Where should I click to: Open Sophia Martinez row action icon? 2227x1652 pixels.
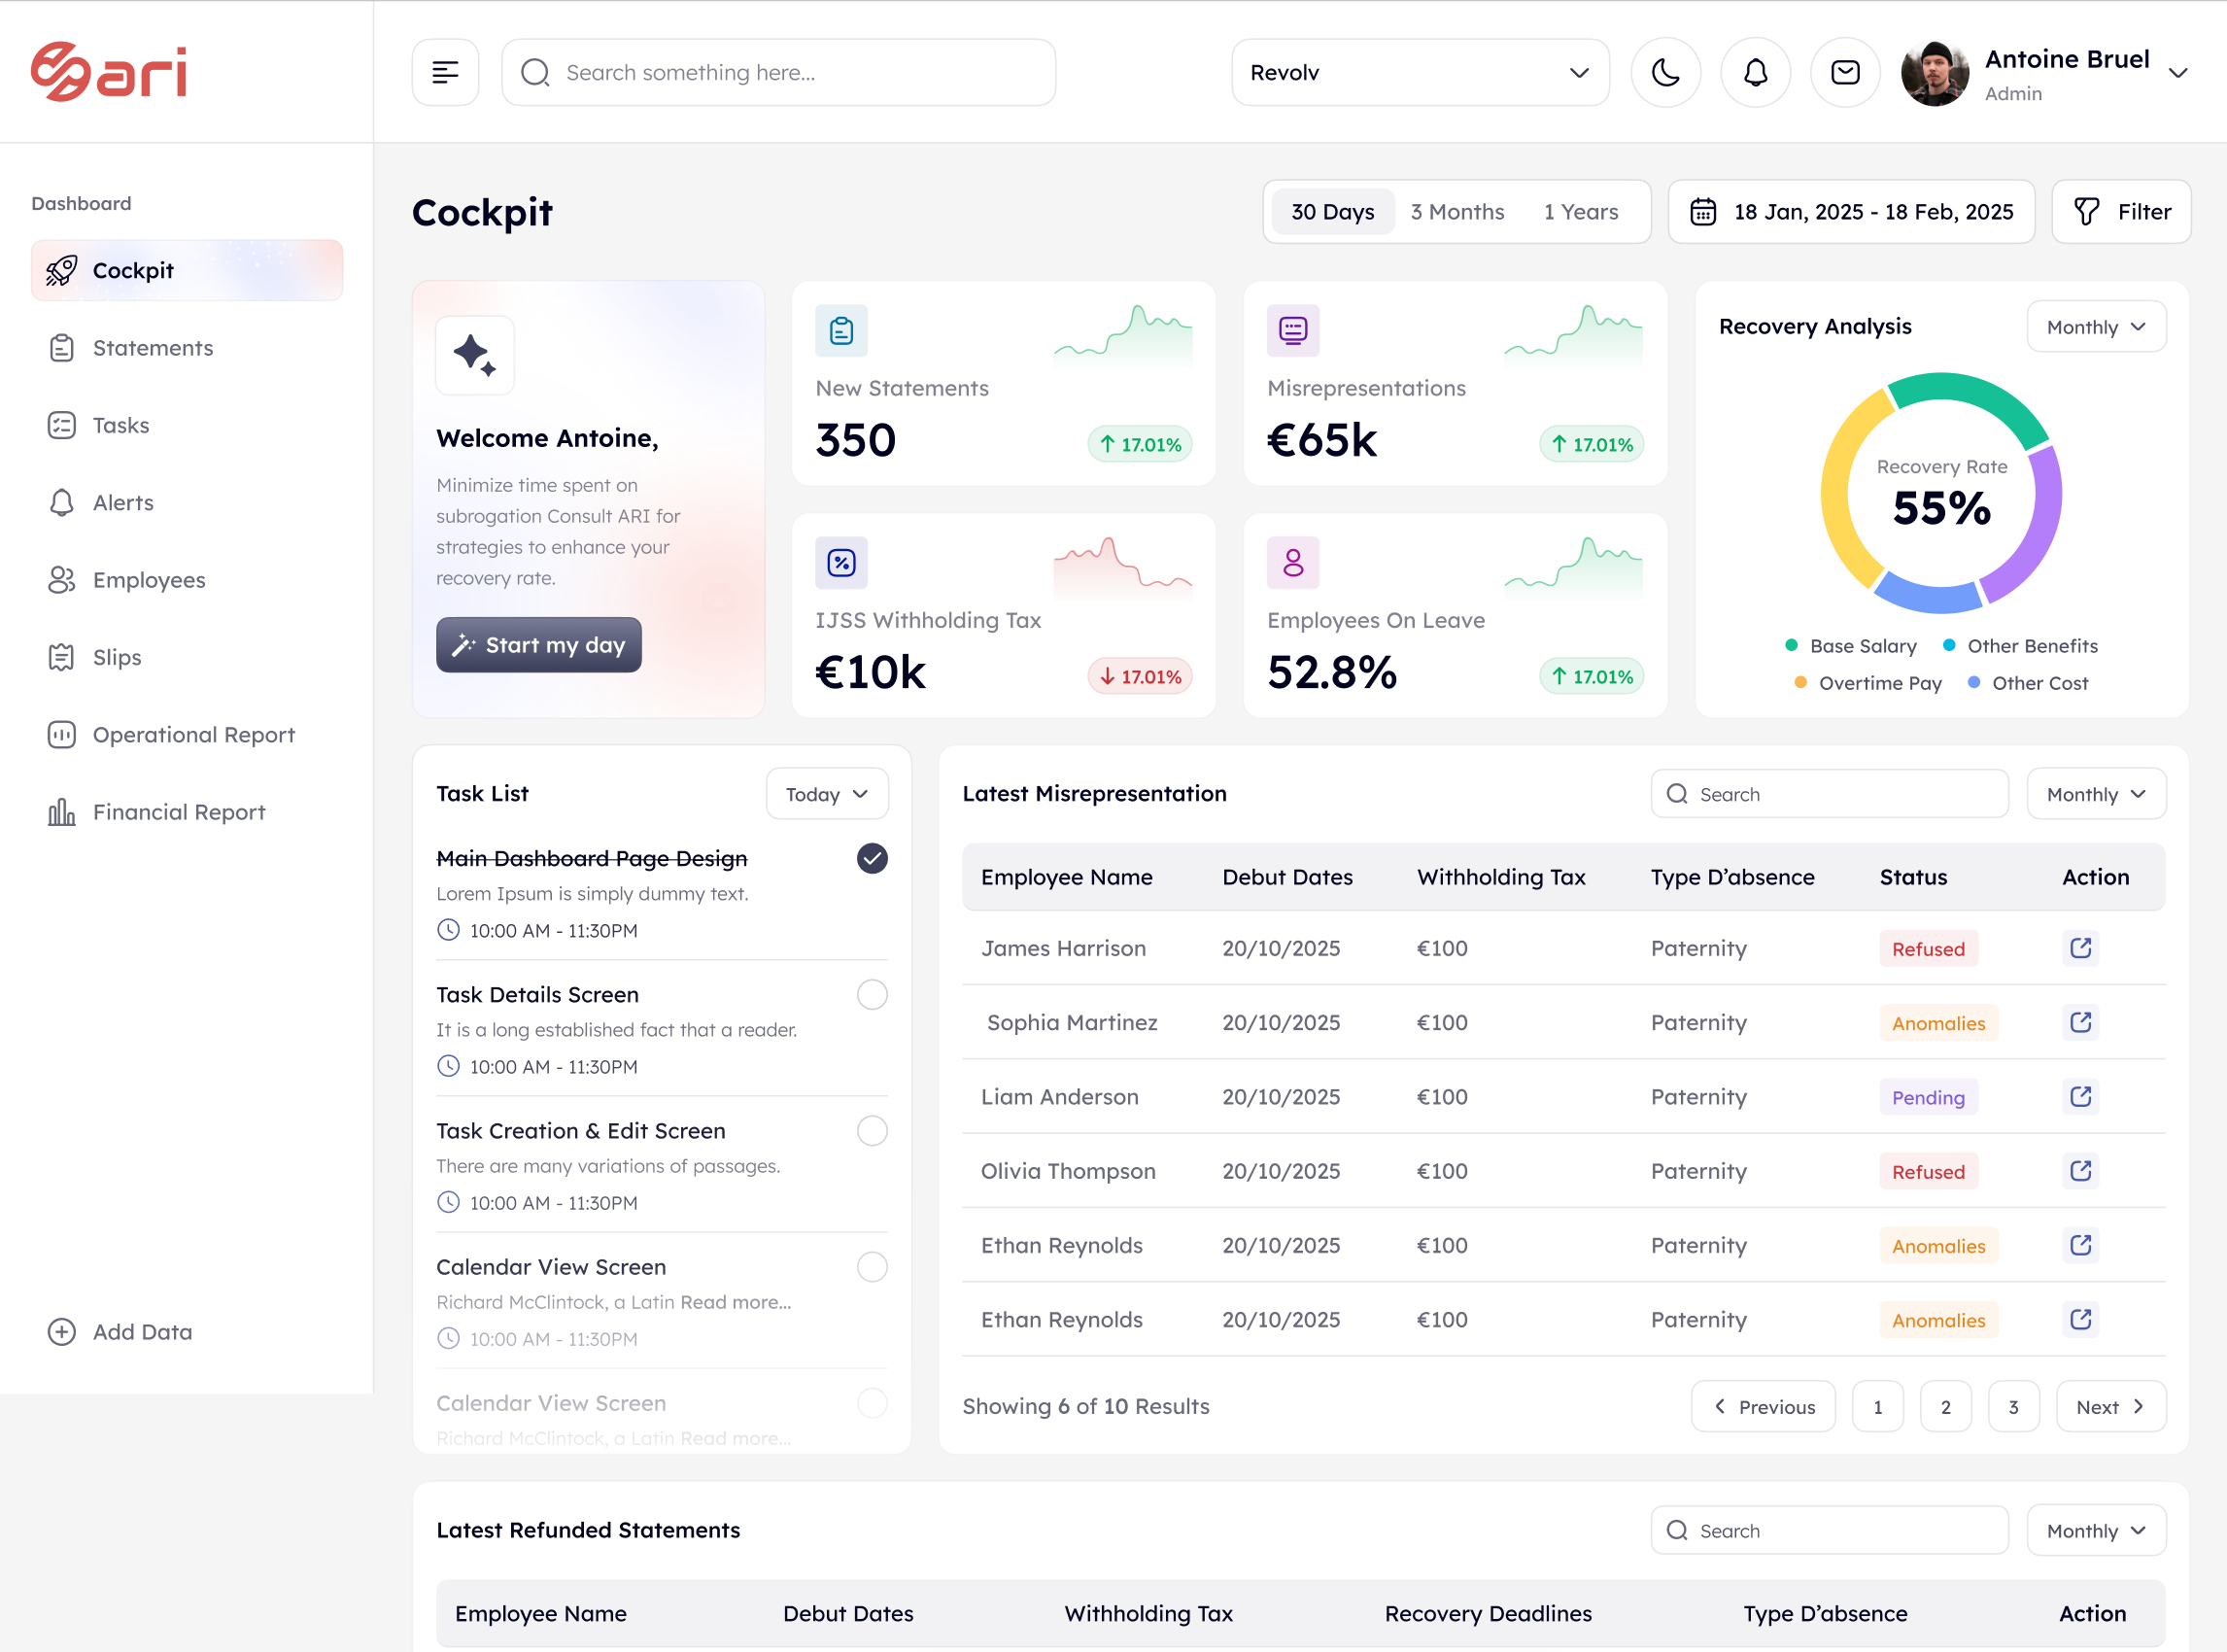2080,1022
